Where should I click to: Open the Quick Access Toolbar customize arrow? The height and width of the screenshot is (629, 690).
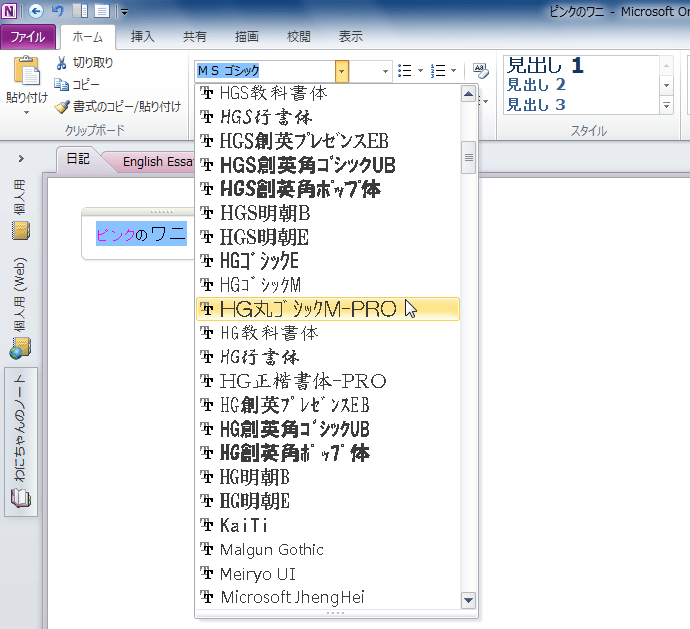[125, 12]
